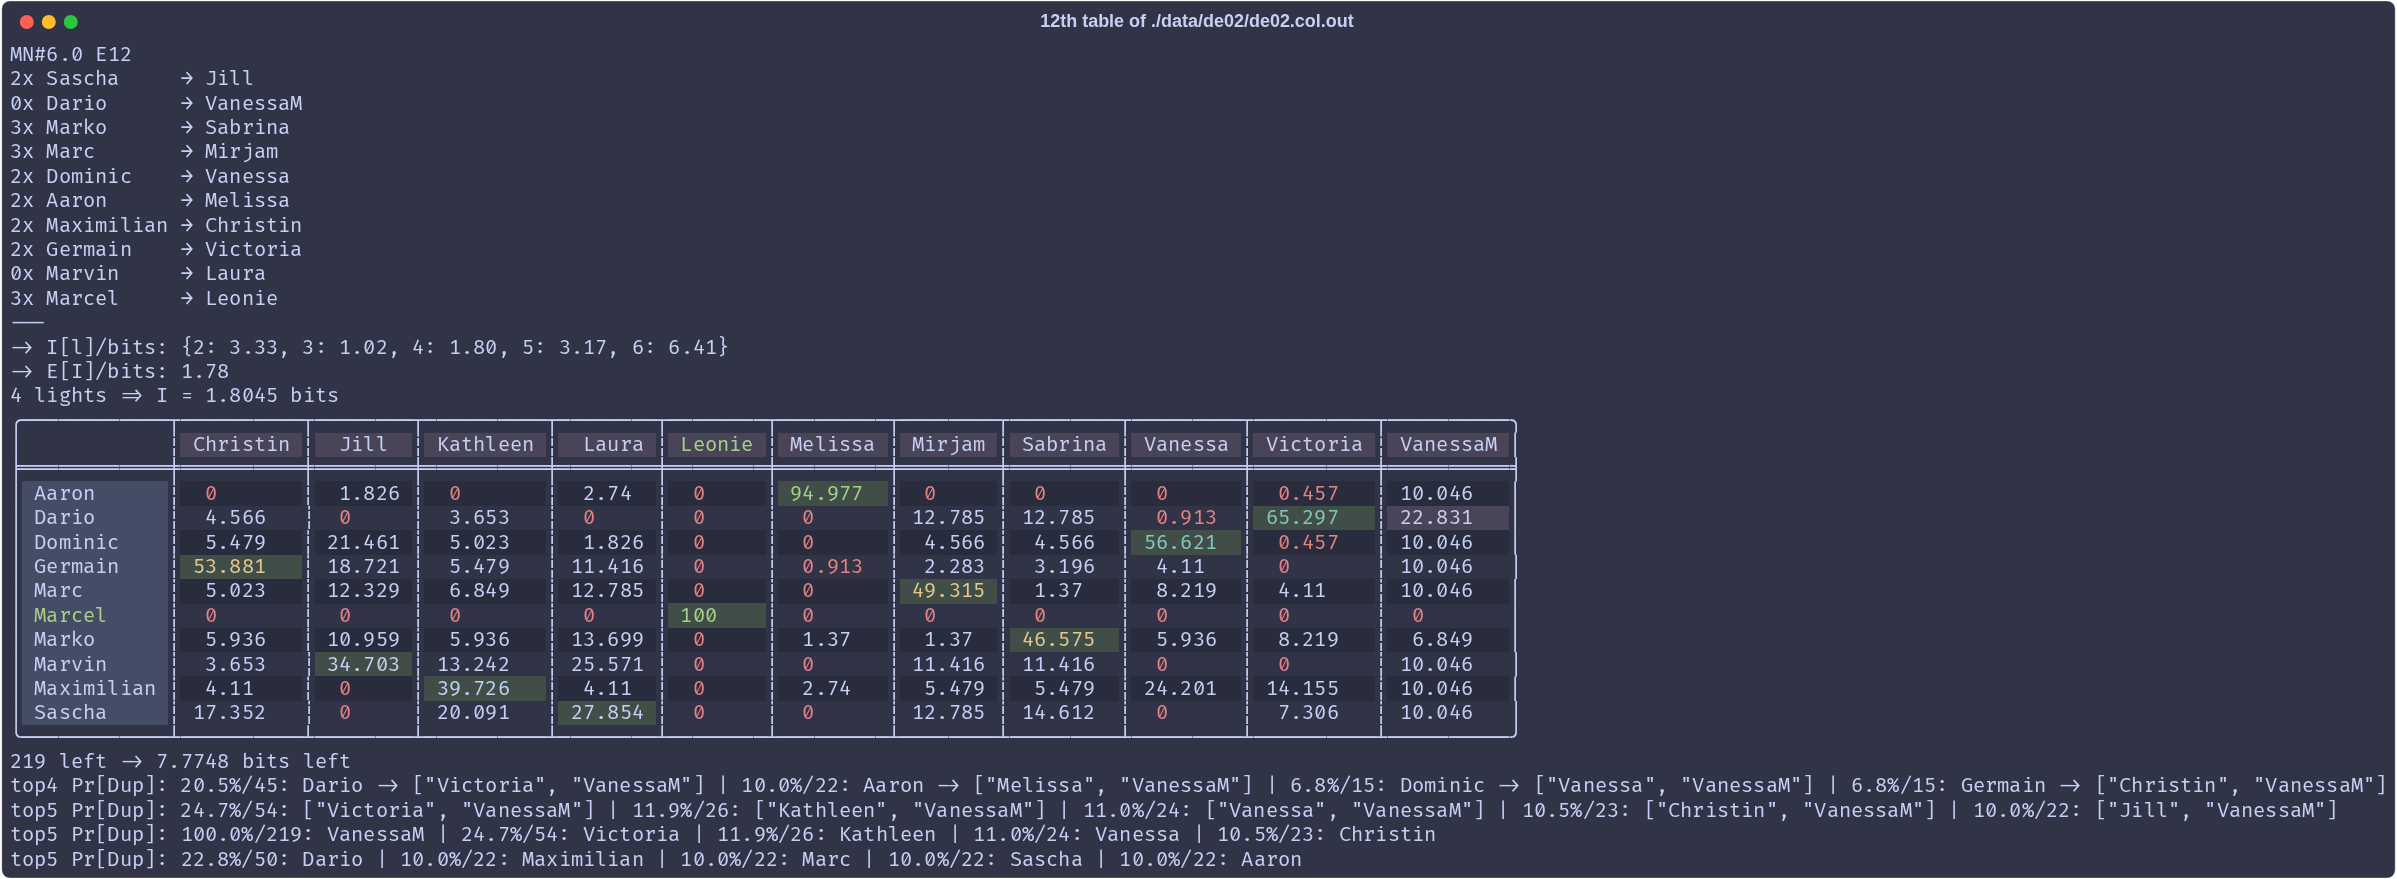Click the highlighted 49.315 cell

(x=948, y=590)
